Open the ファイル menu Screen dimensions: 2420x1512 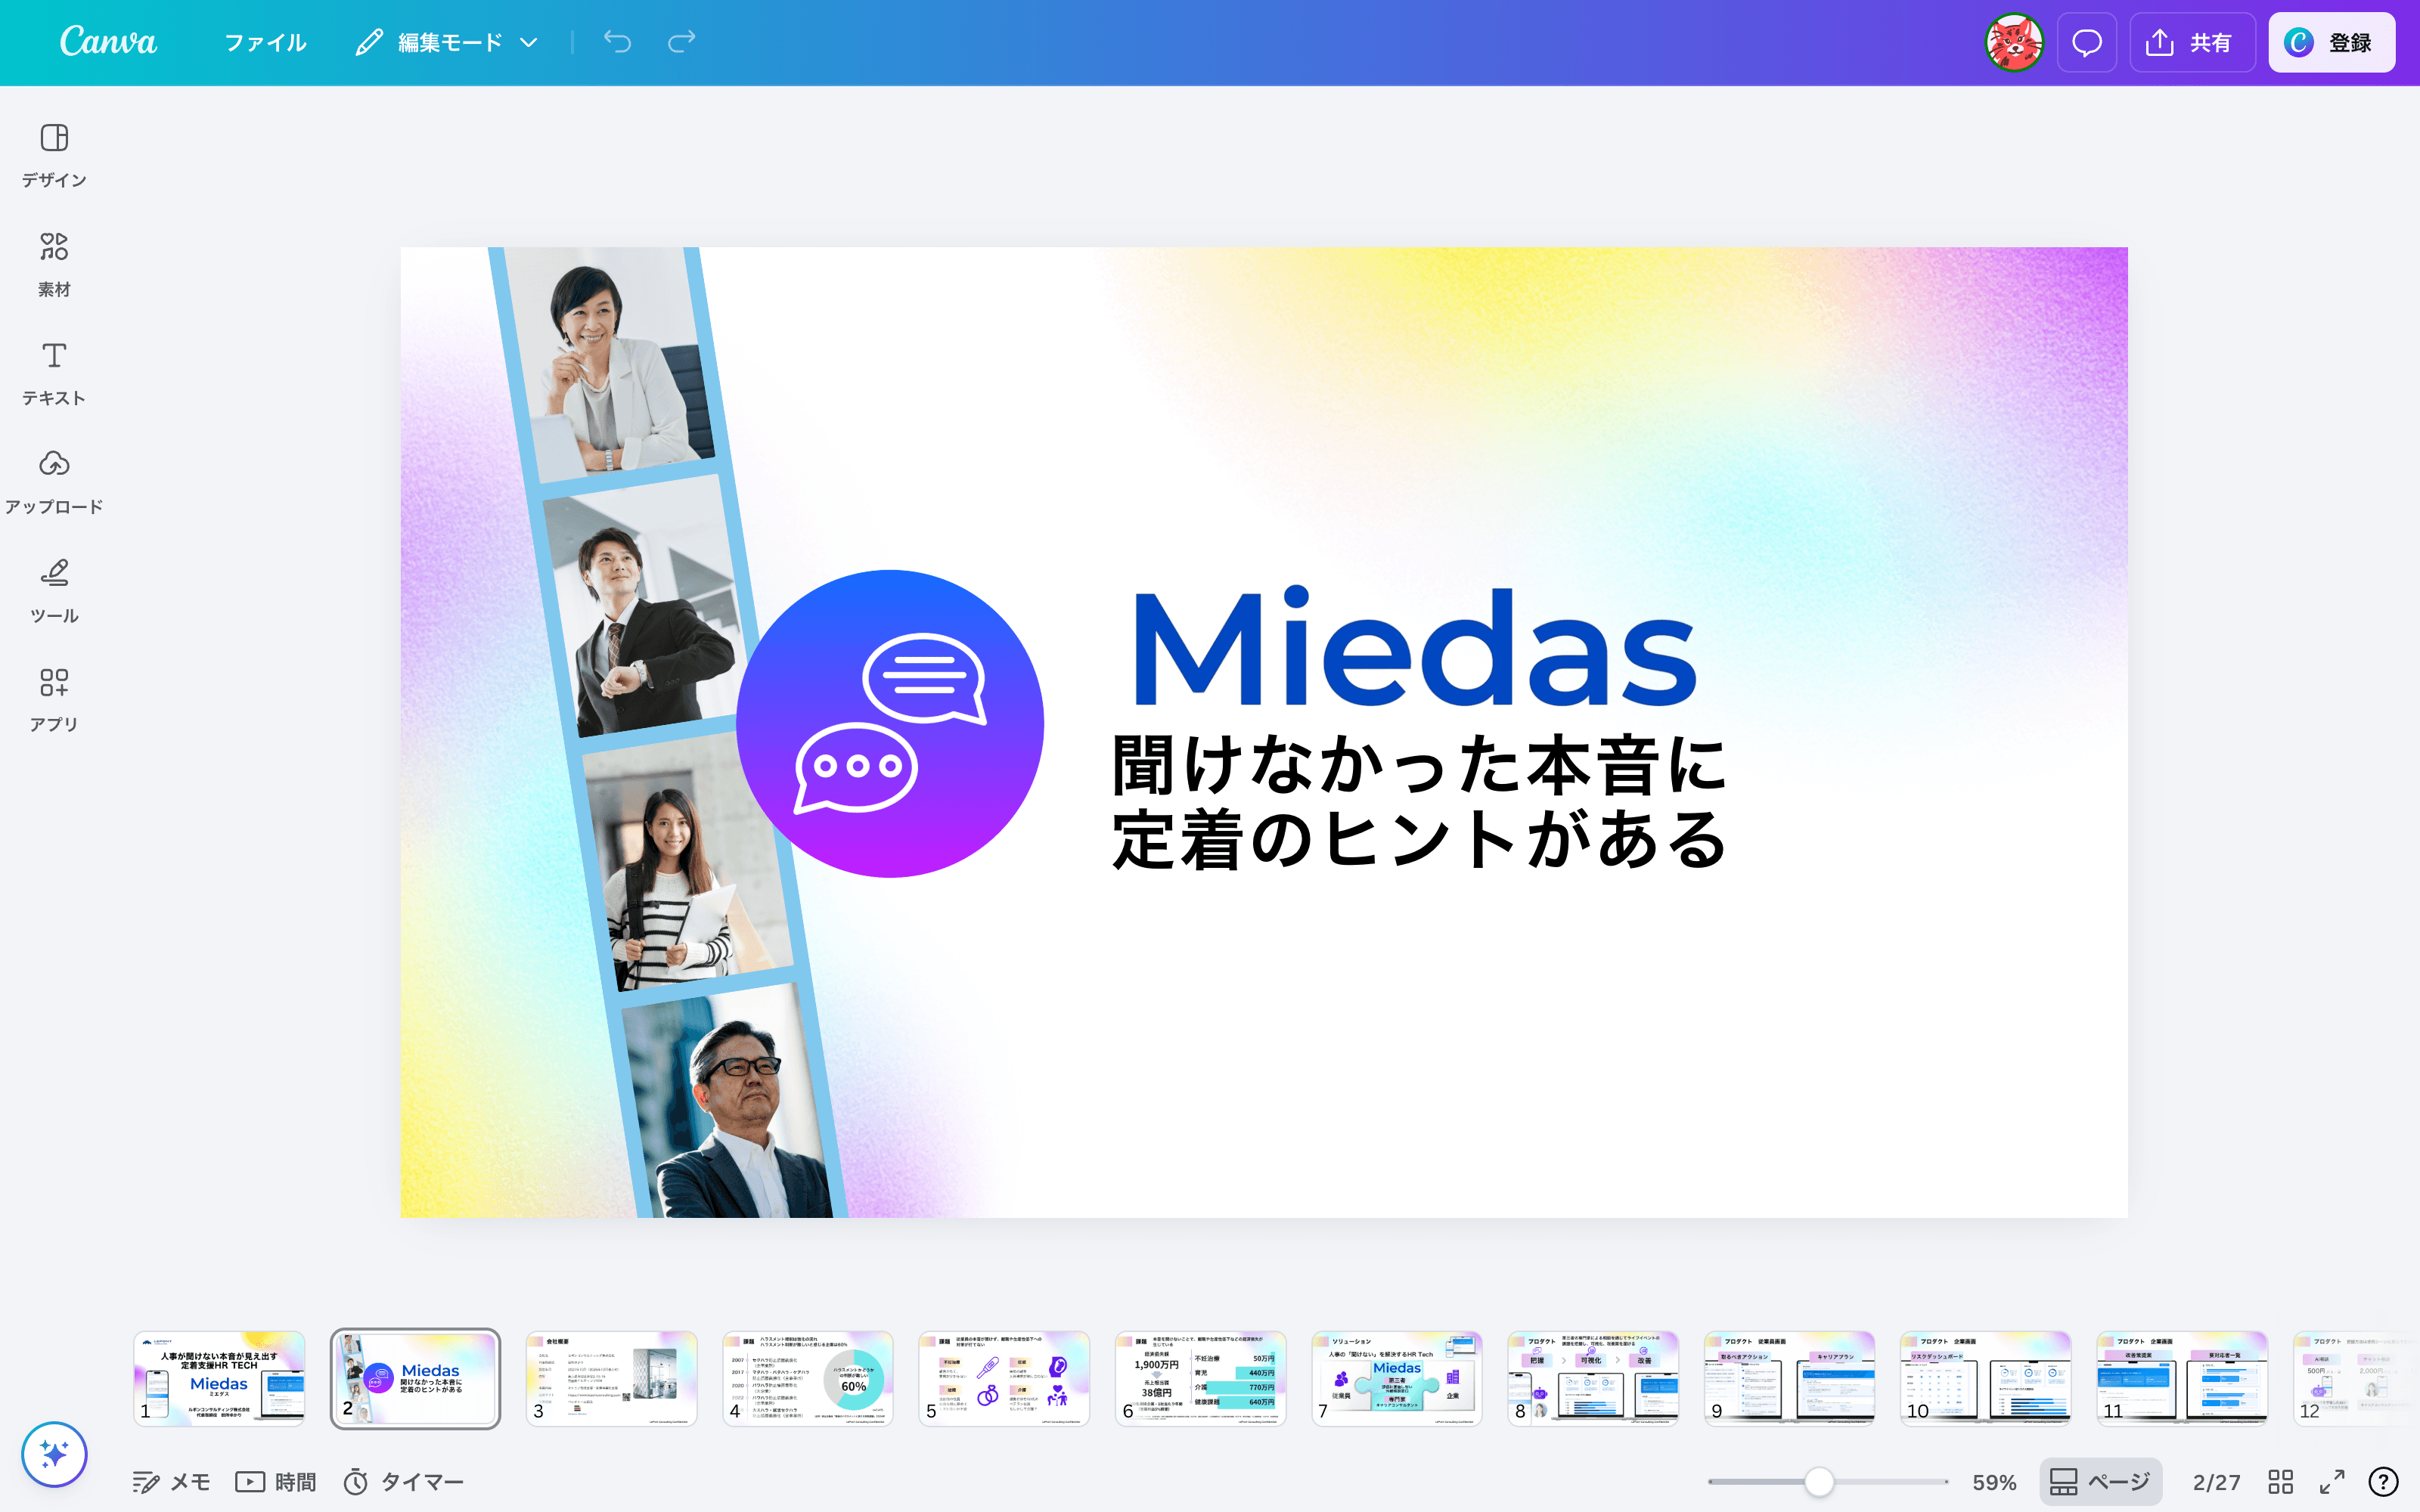coord(265,42)
